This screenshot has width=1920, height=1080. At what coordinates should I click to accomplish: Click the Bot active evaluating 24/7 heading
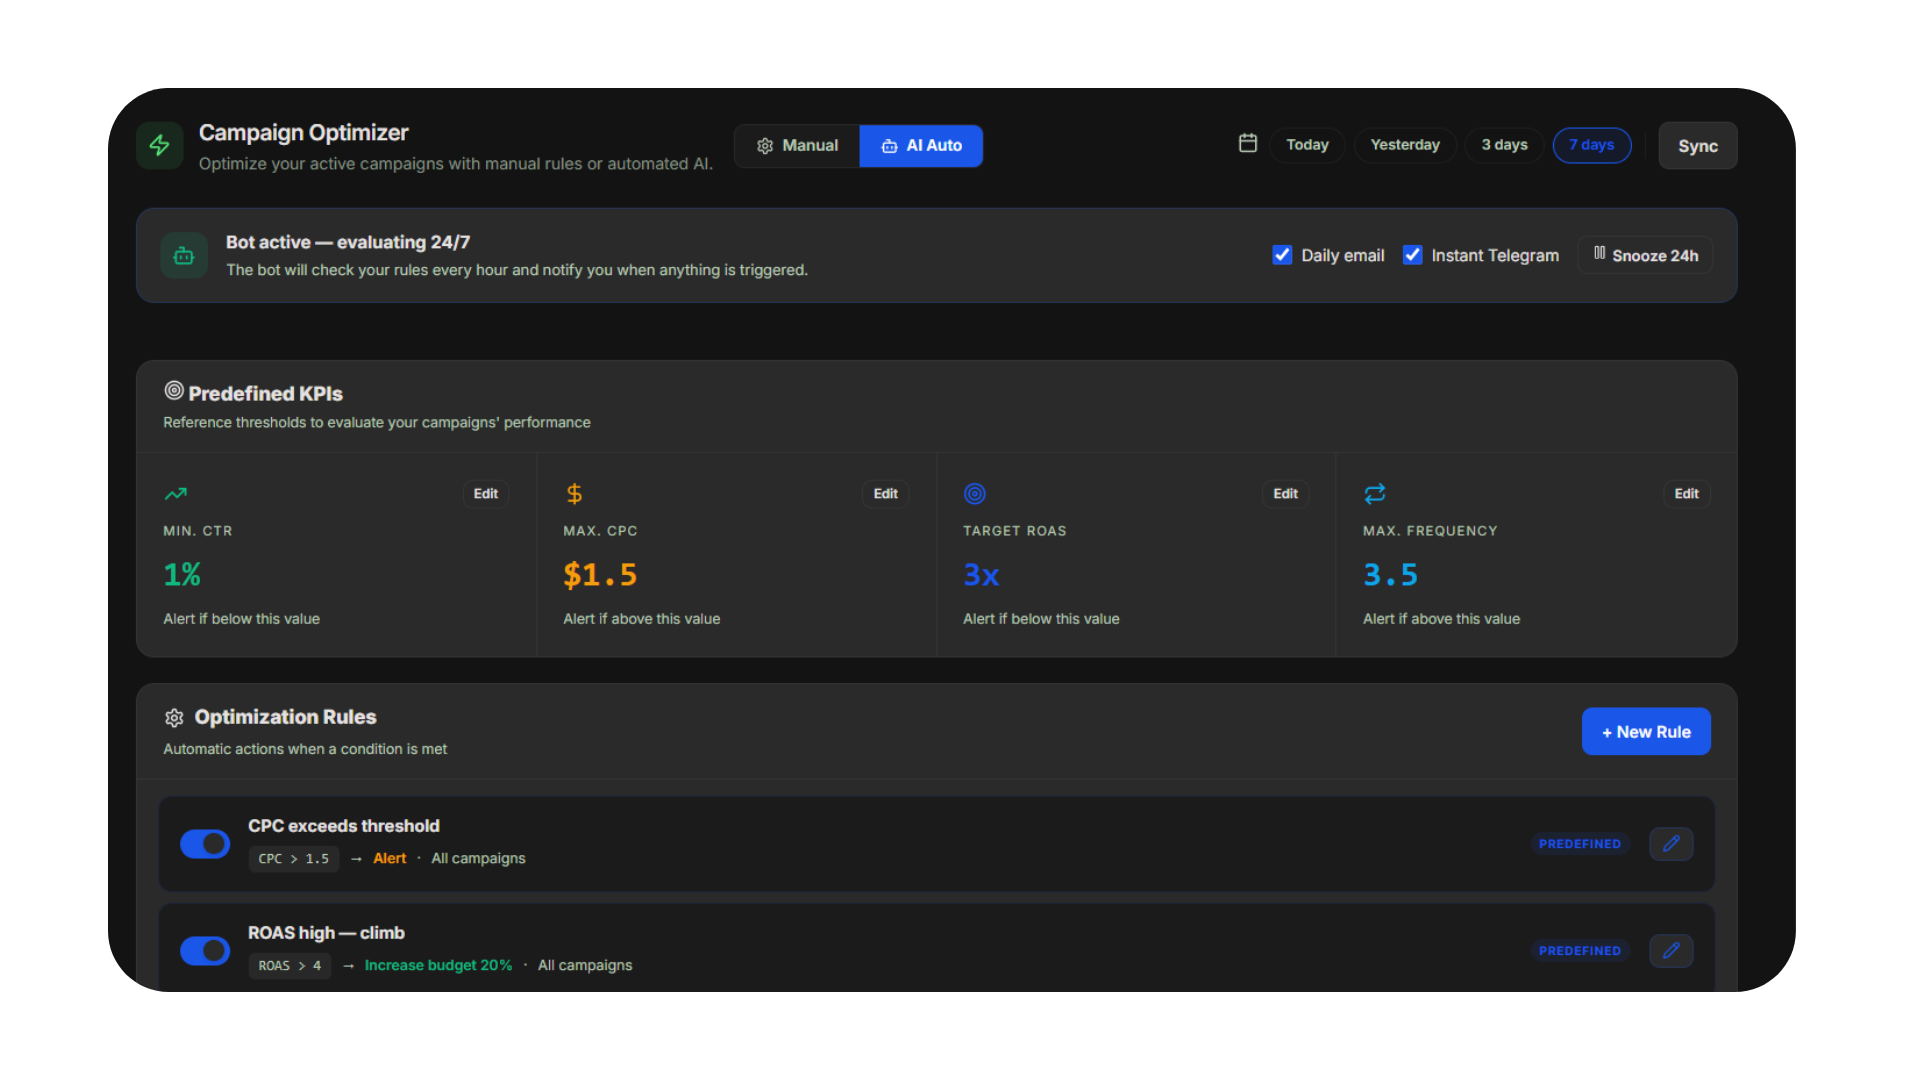[x=348, y=242]
